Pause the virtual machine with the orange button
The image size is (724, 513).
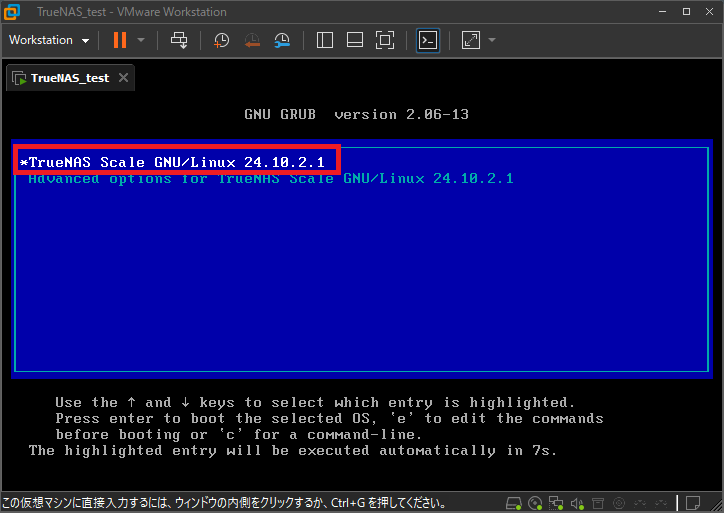pyautogui.click(x=120, y=40)
